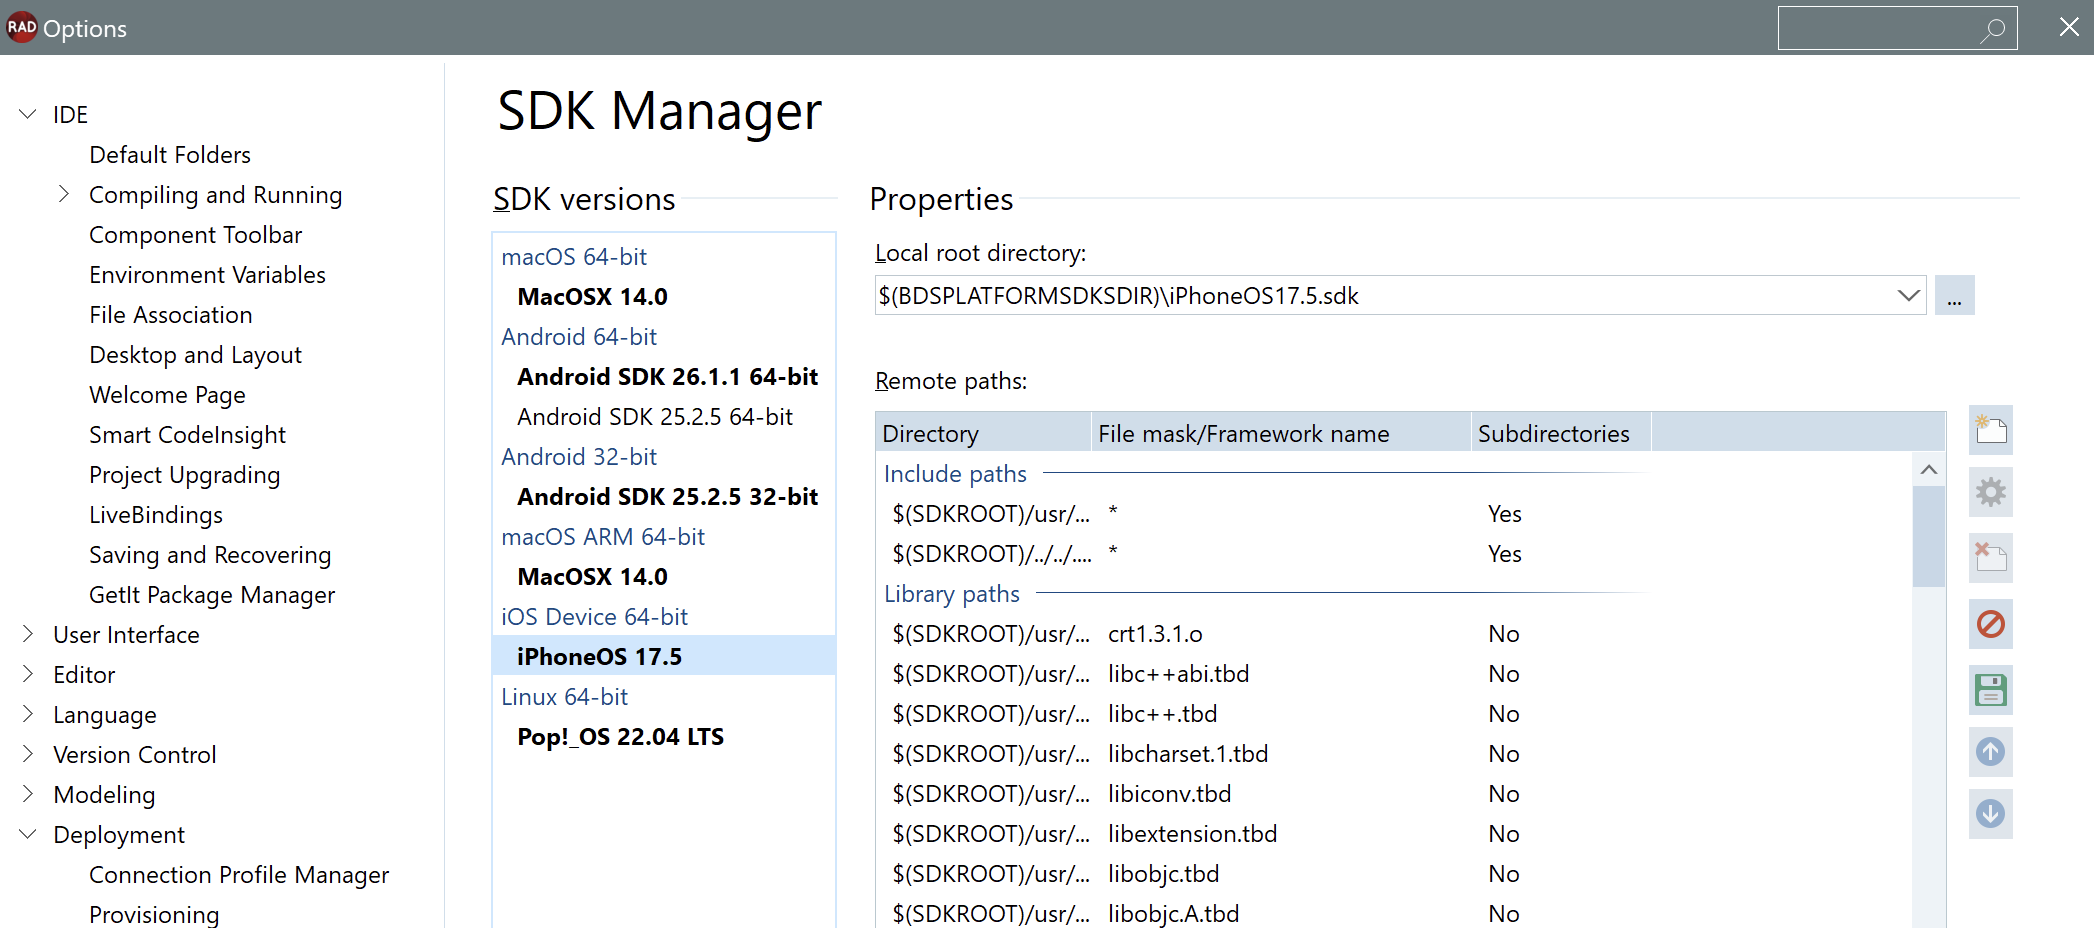The height and width of the screenshot is (928, 2094).
Task: Expand the User Interface node
Action: pyautogui.click(x=28, y=634)
